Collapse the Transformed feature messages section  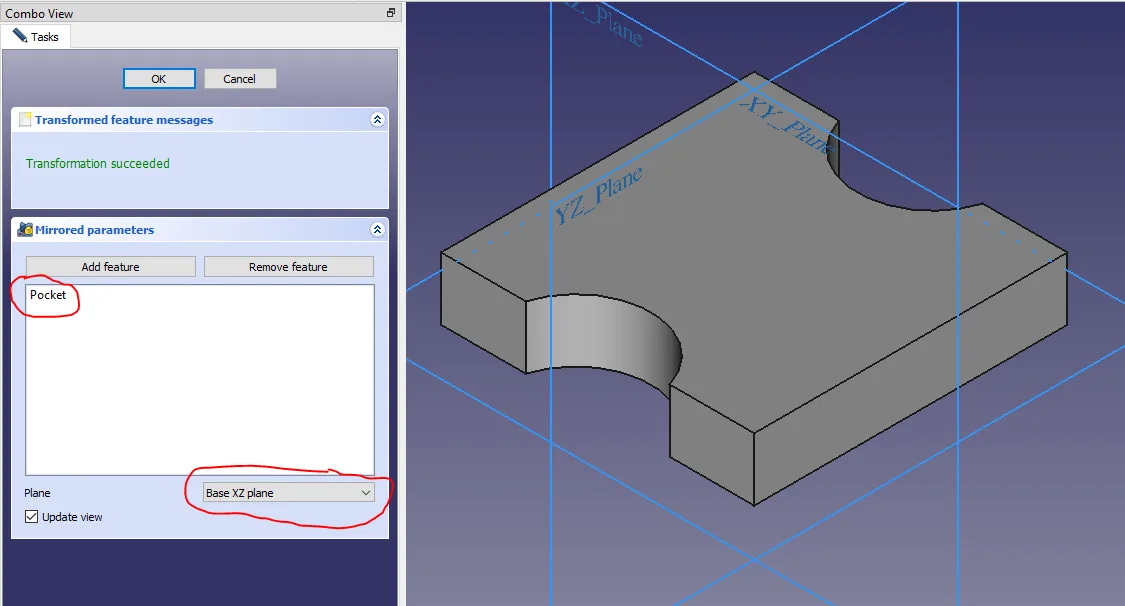pyautogui.click(x=377, y=120)
